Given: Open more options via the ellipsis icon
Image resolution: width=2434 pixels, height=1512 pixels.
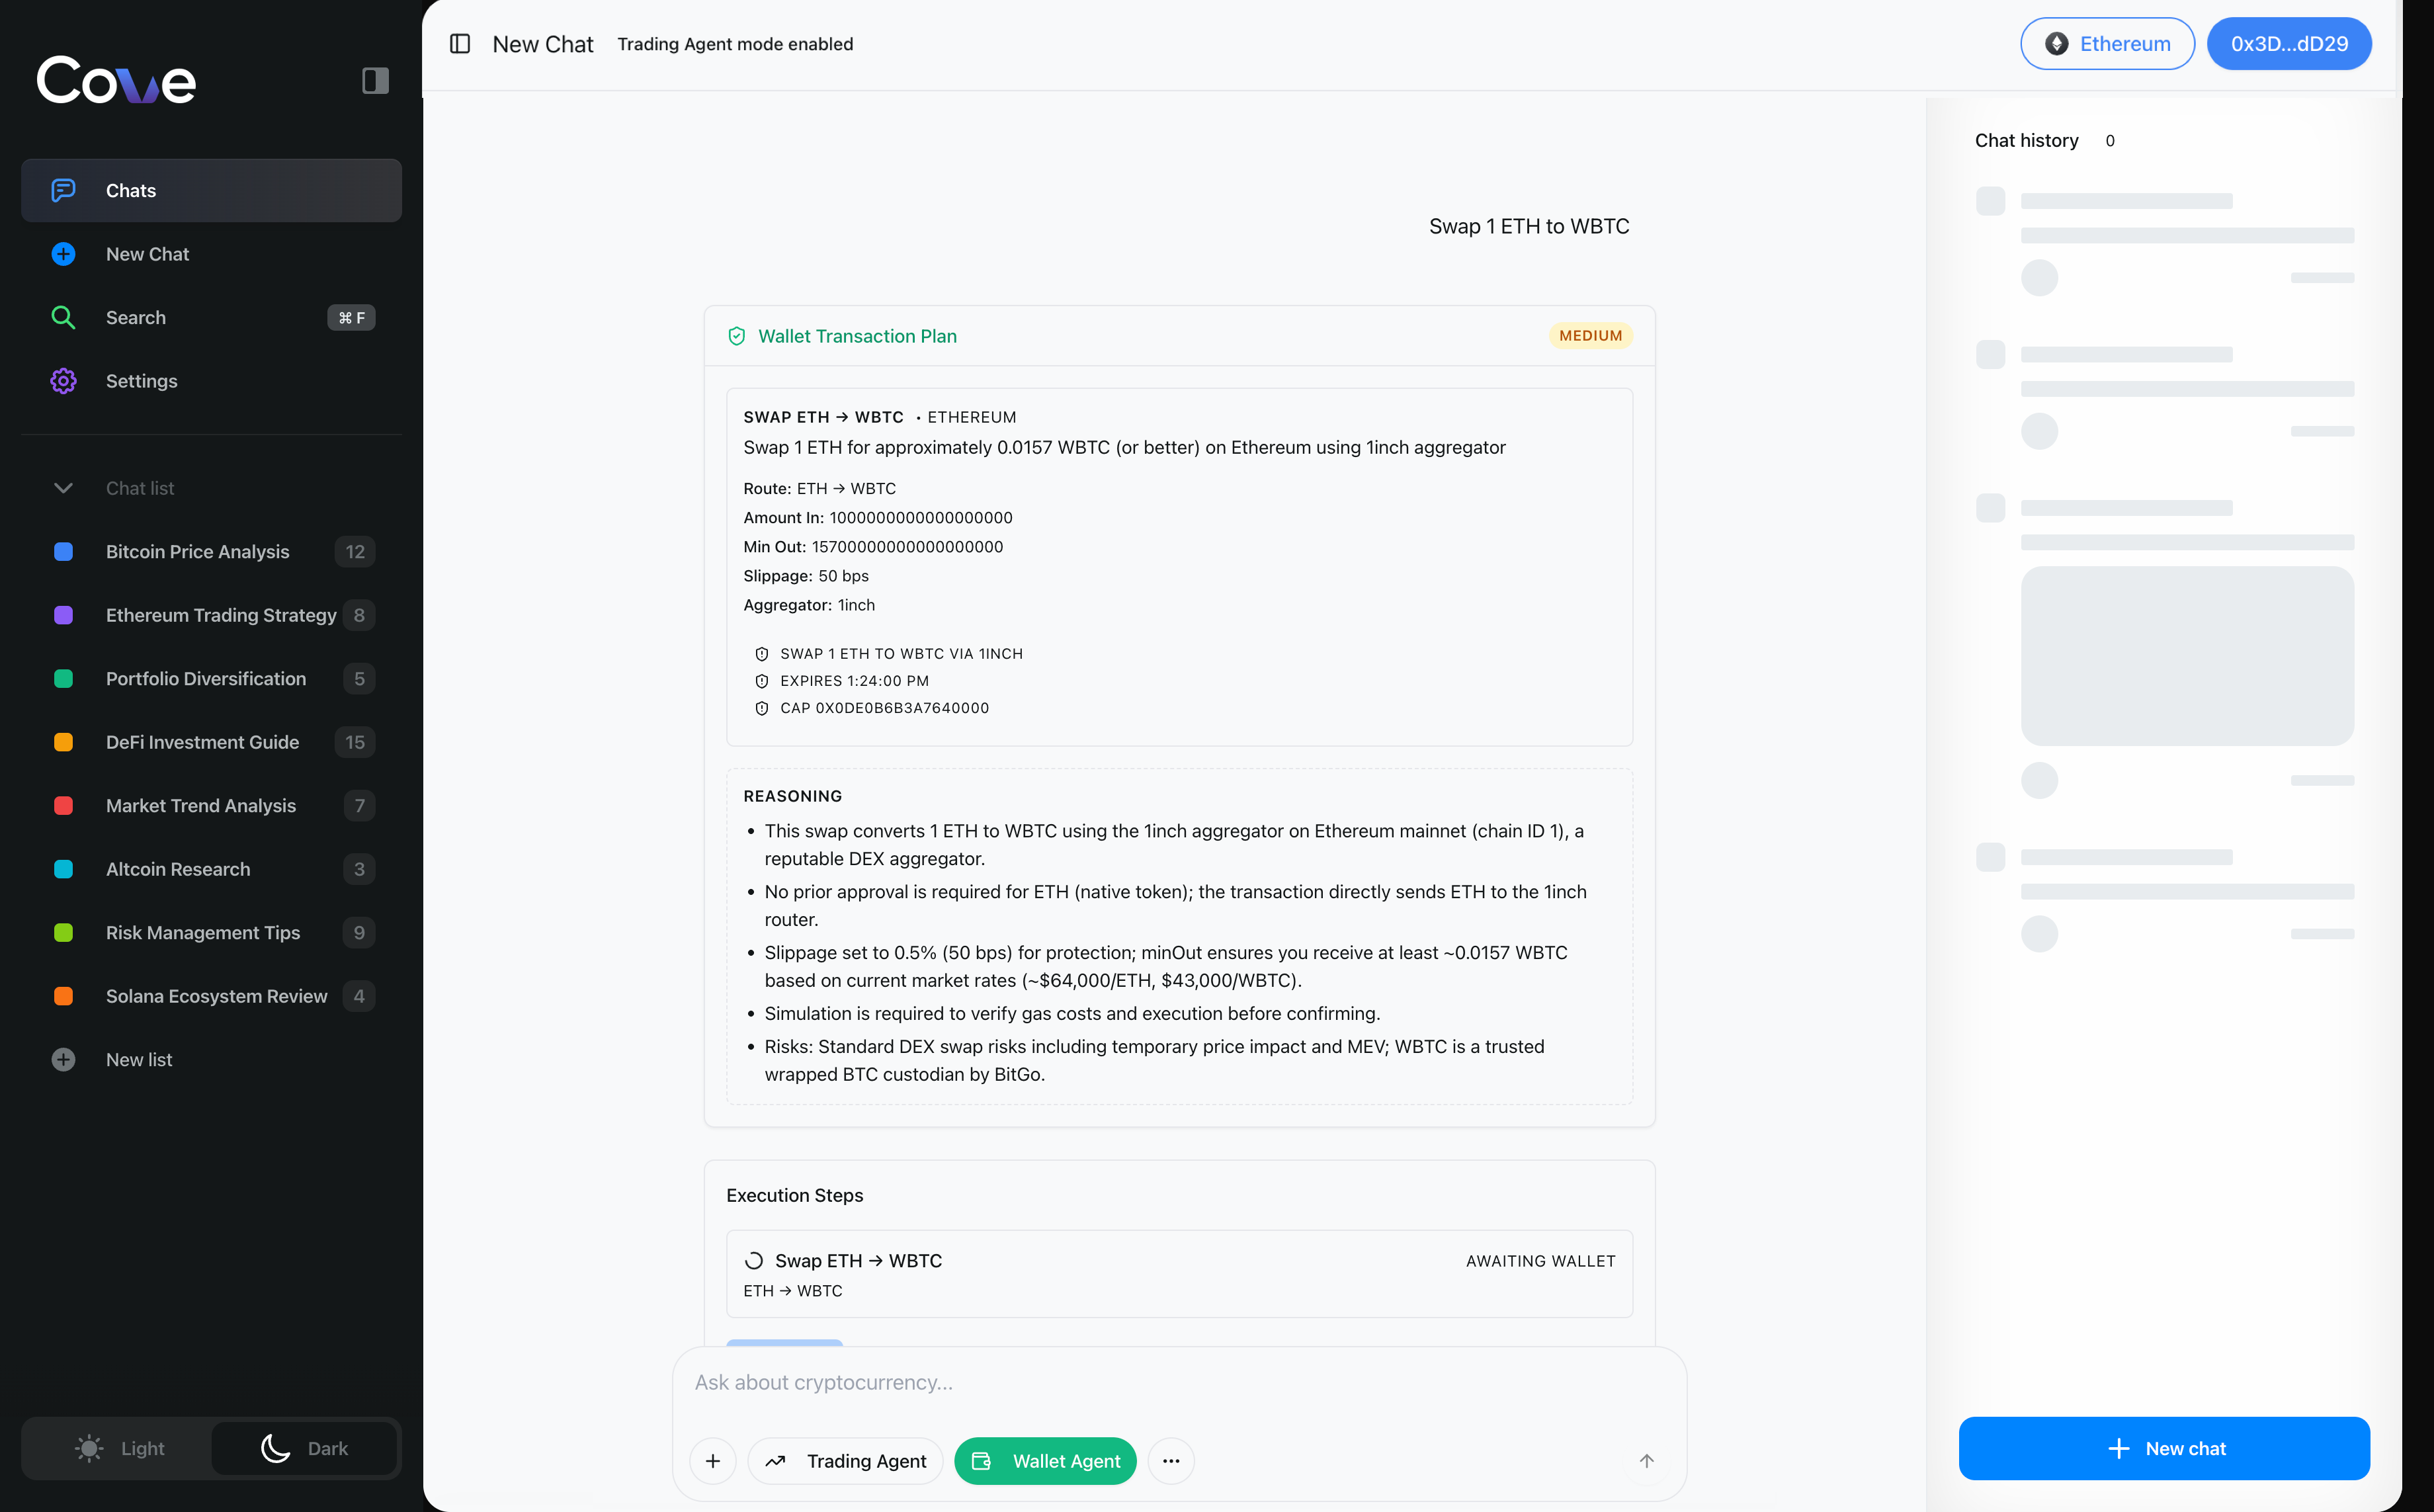Looking at the screenshot, I should coord(1171,1460).
